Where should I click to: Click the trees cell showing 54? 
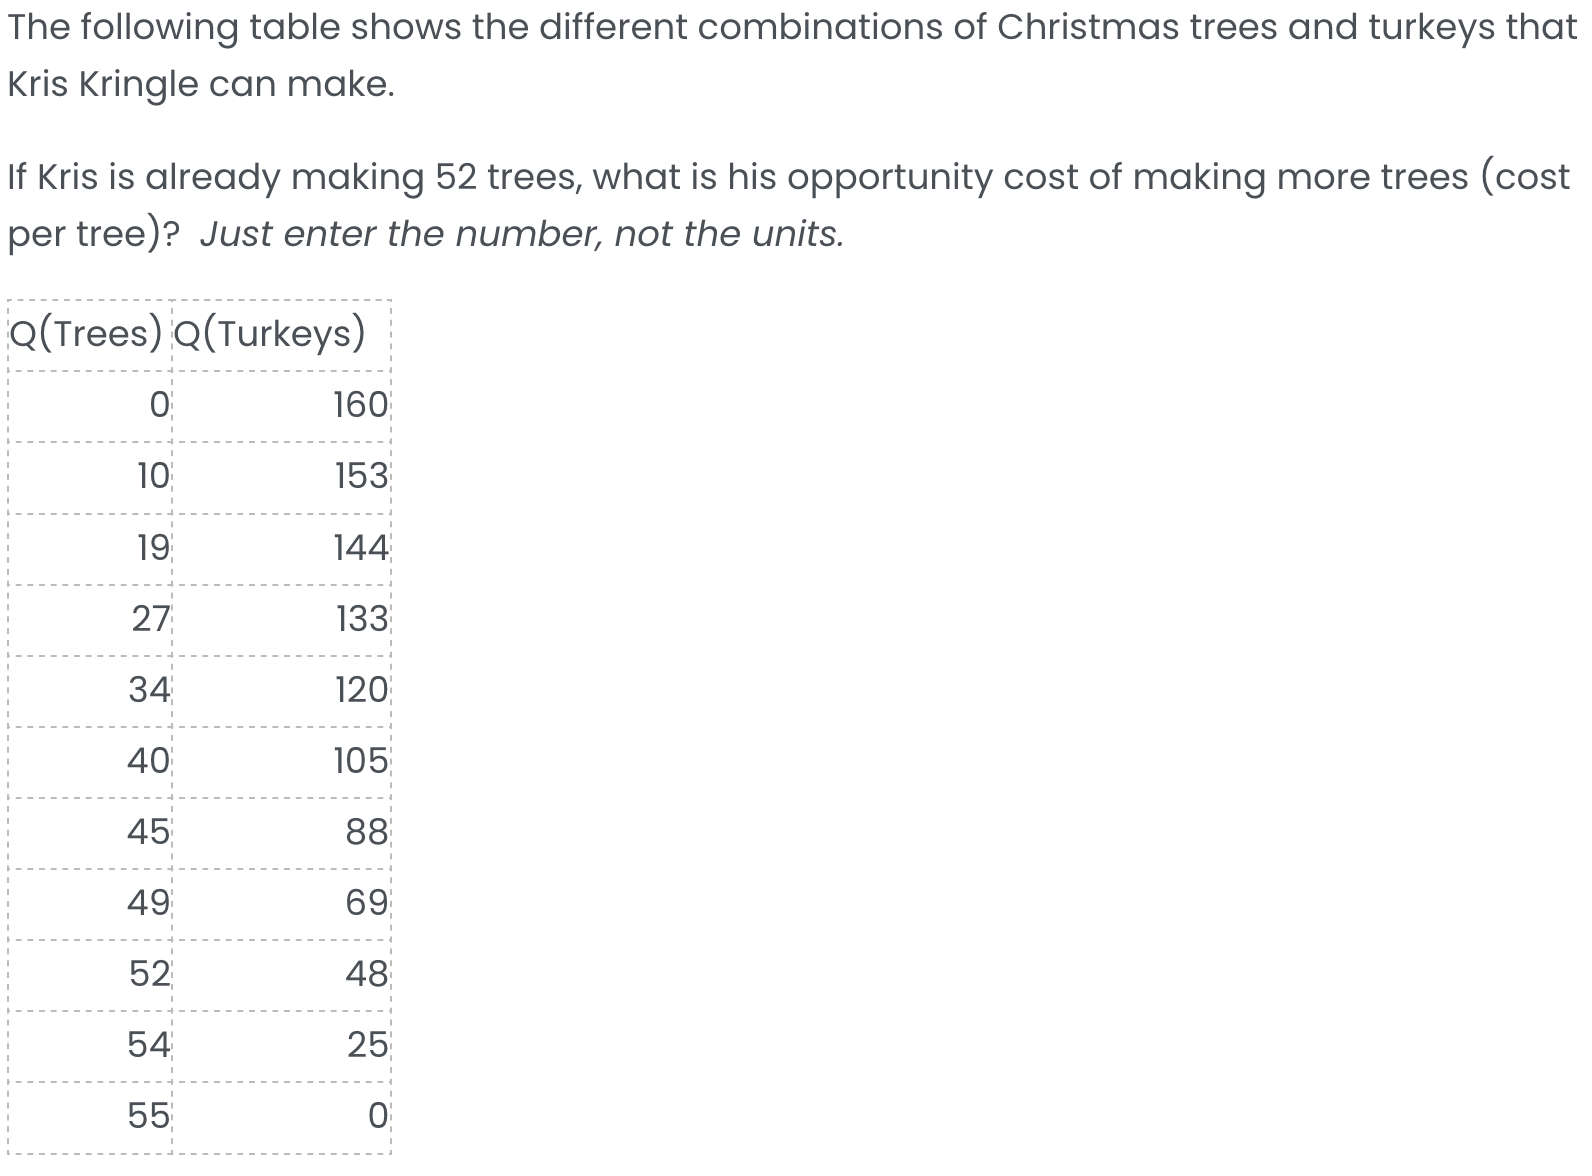point(149,1045)
